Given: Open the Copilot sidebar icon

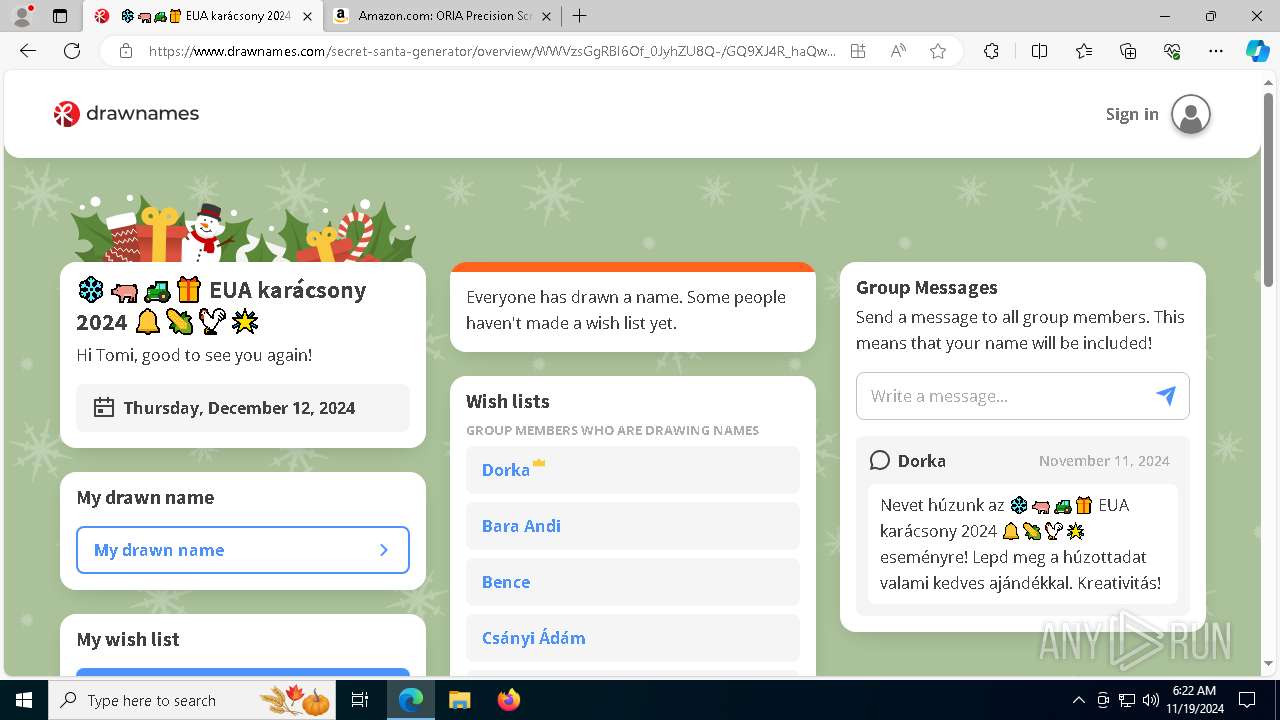Looking at the screenshot, I should point(1257,51).
